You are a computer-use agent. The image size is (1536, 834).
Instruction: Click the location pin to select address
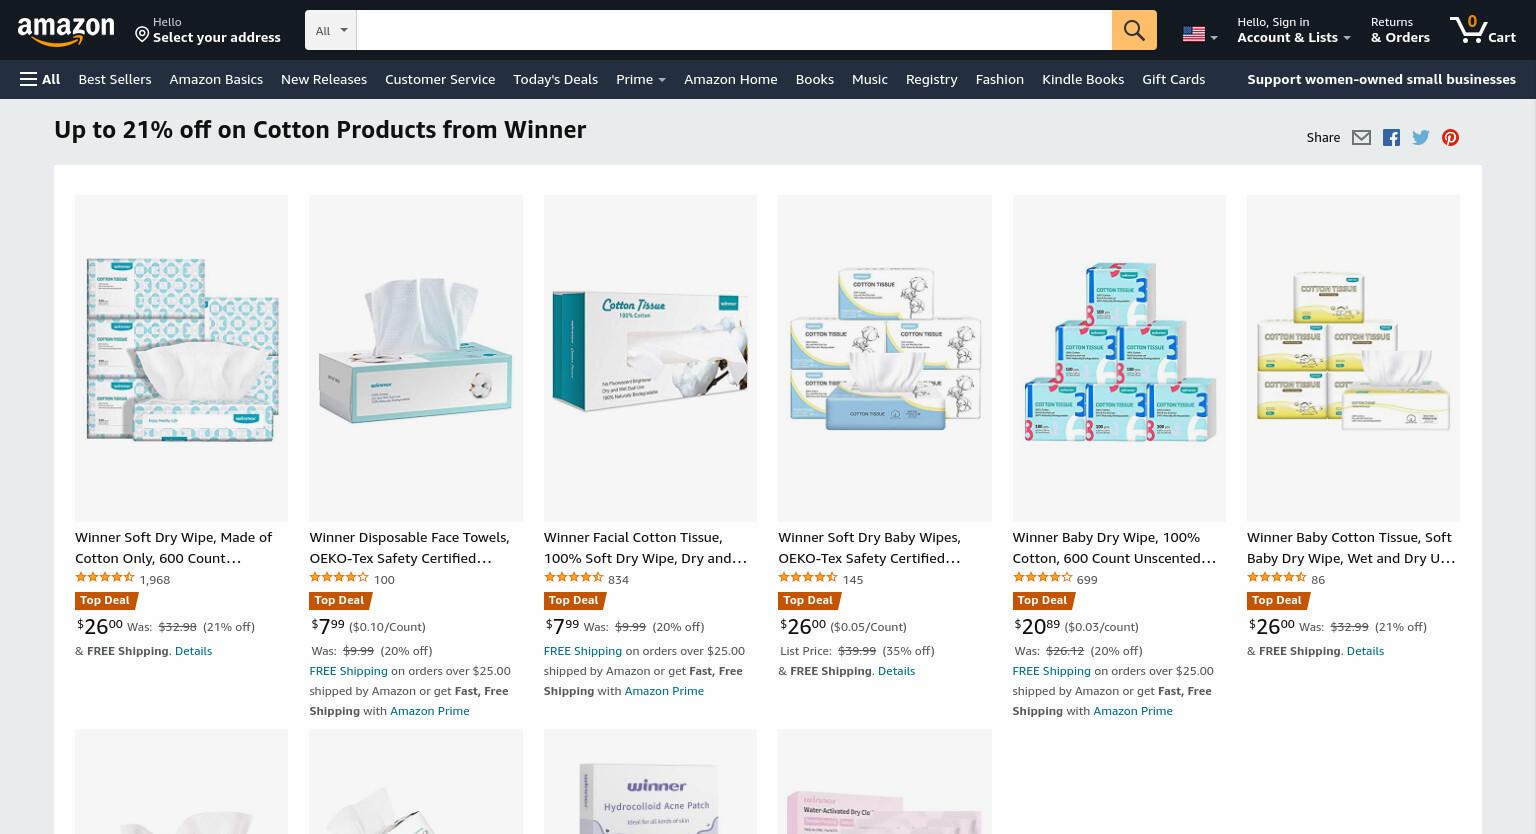tap(142, 35)
